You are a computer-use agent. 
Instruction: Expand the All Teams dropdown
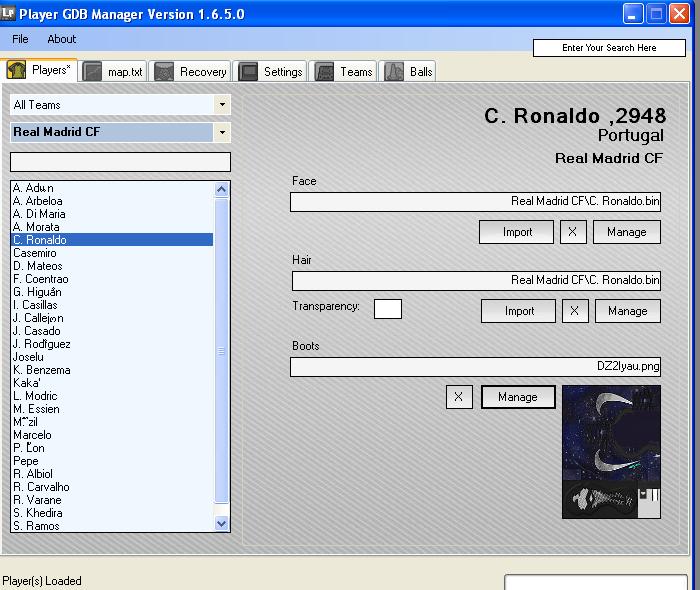click(x=222, y=105)
